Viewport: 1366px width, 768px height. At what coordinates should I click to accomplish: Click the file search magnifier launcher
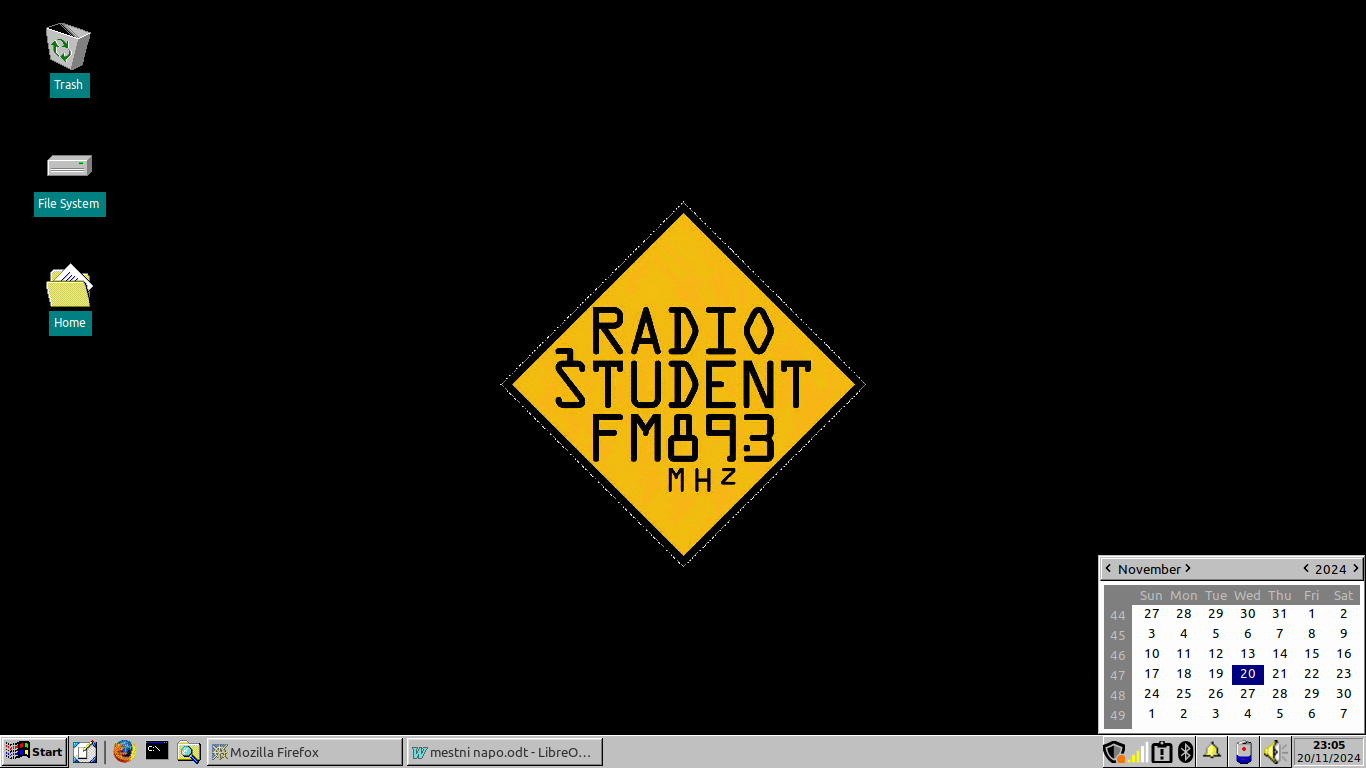click(189, 751)
